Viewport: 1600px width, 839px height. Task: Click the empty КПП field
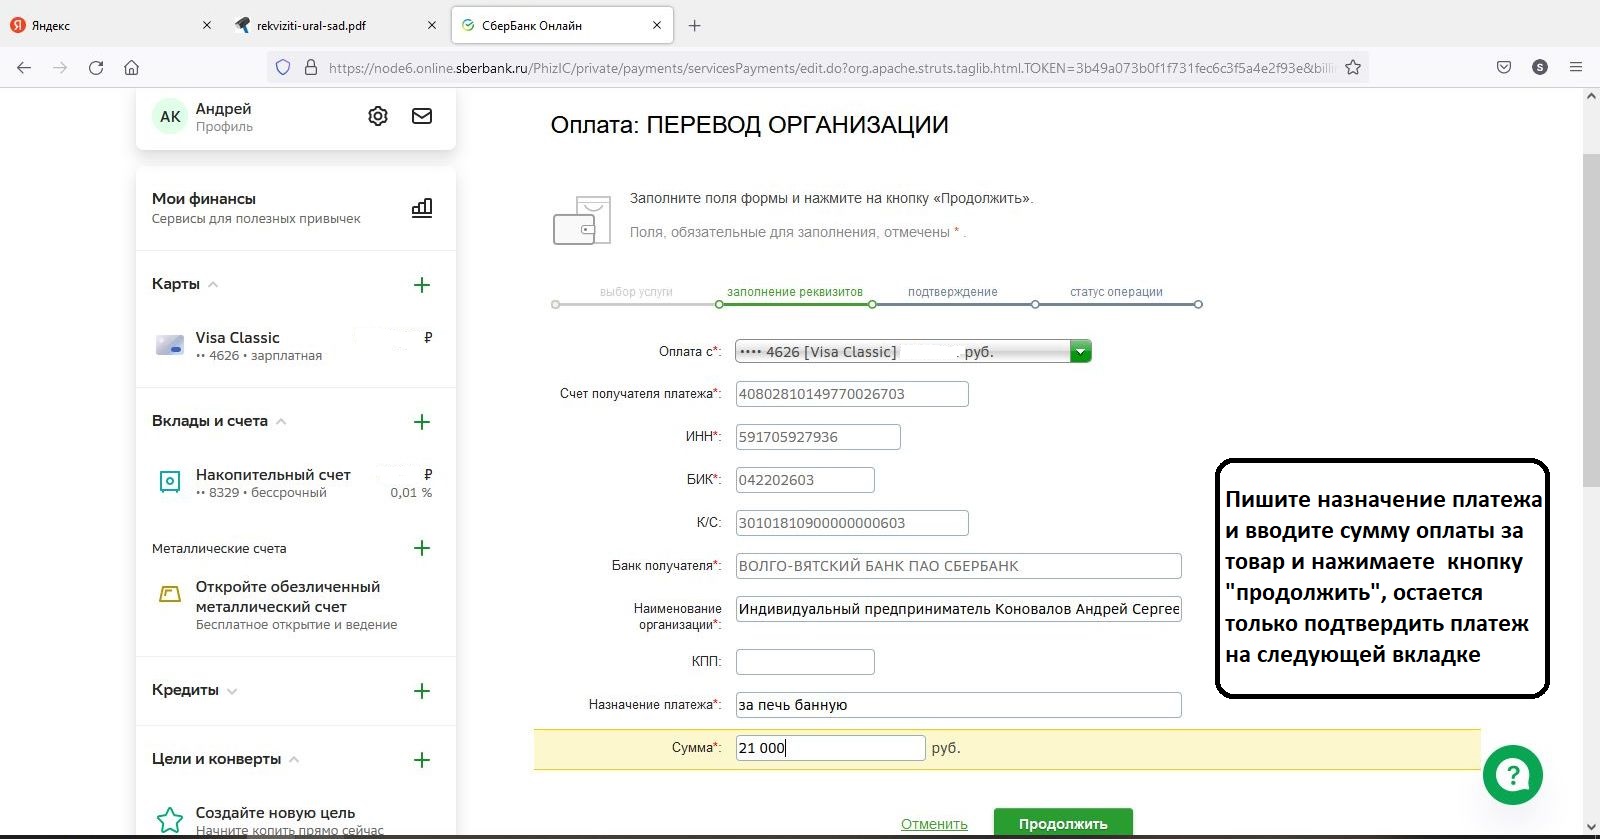[805, 662]
